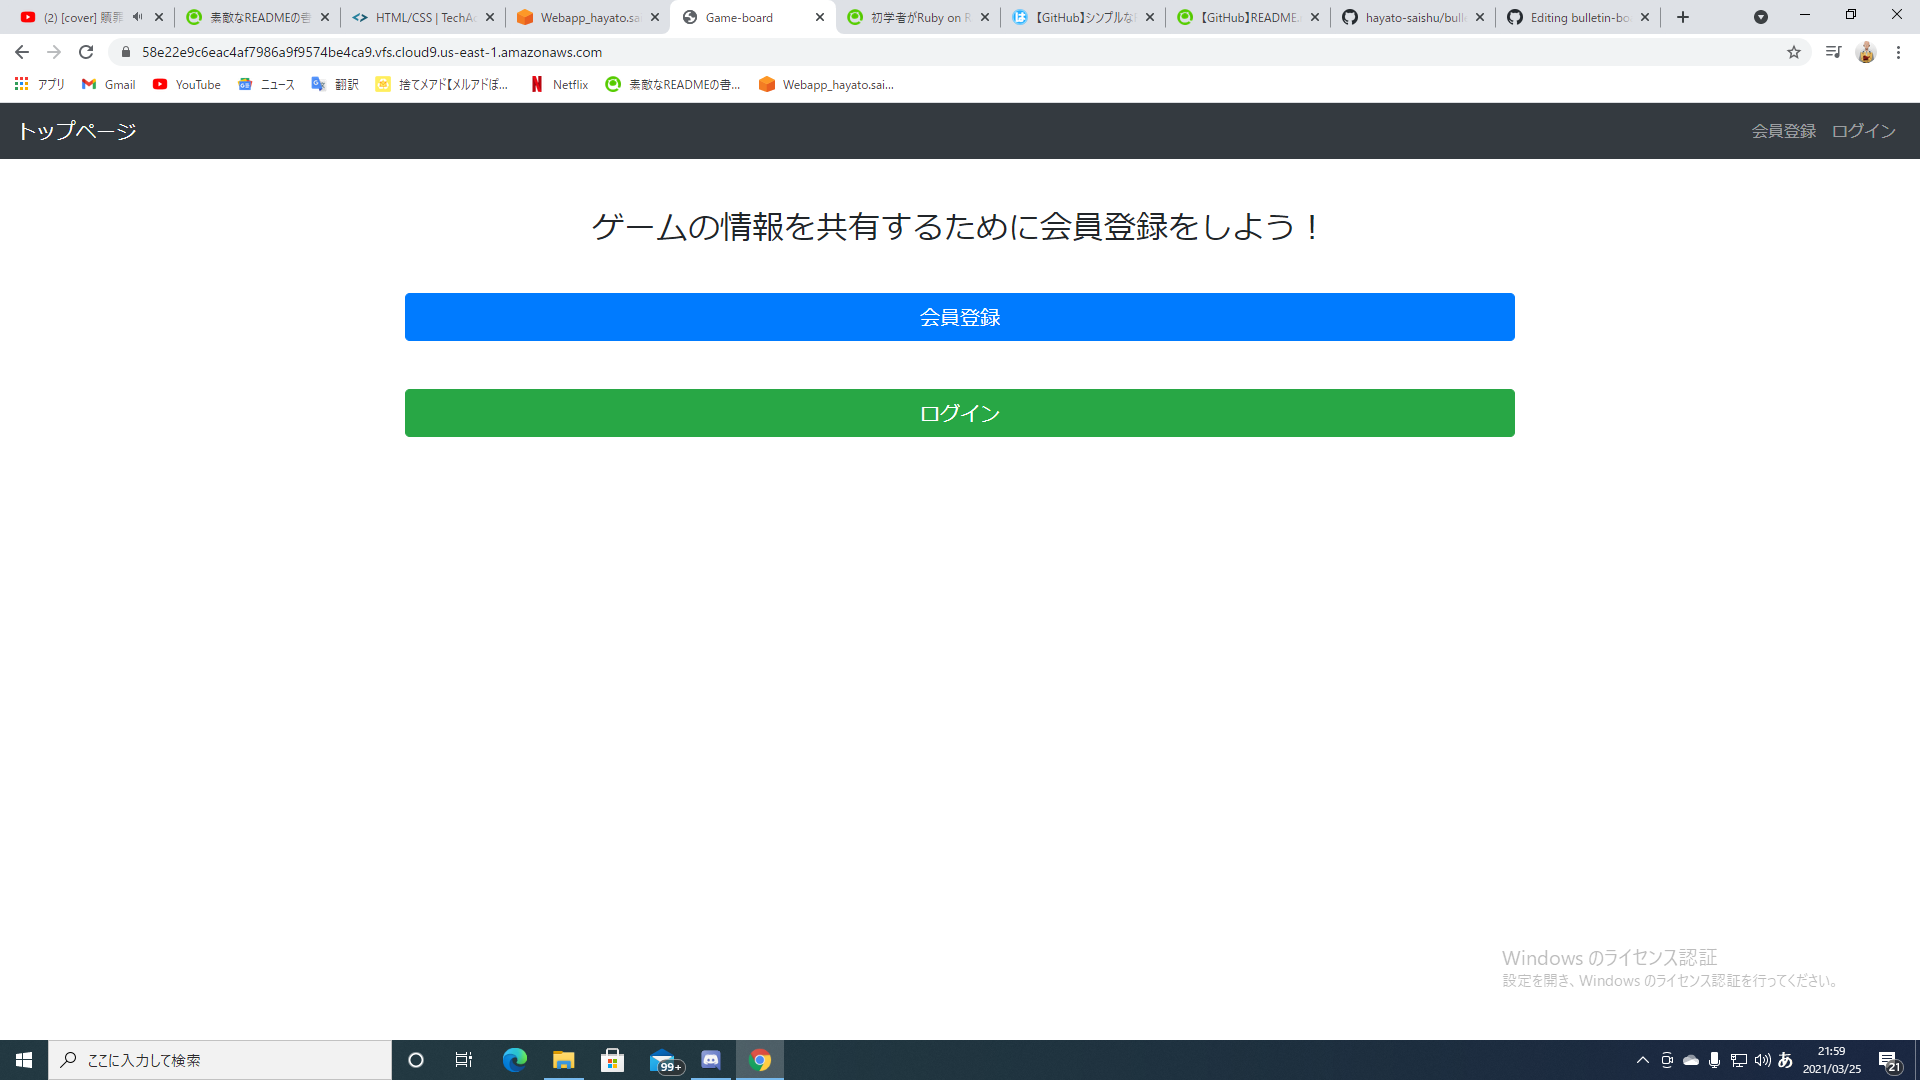Open Gmail from the bookmarks bar
1920x1080 pixels.
click(x=108, y=84)
